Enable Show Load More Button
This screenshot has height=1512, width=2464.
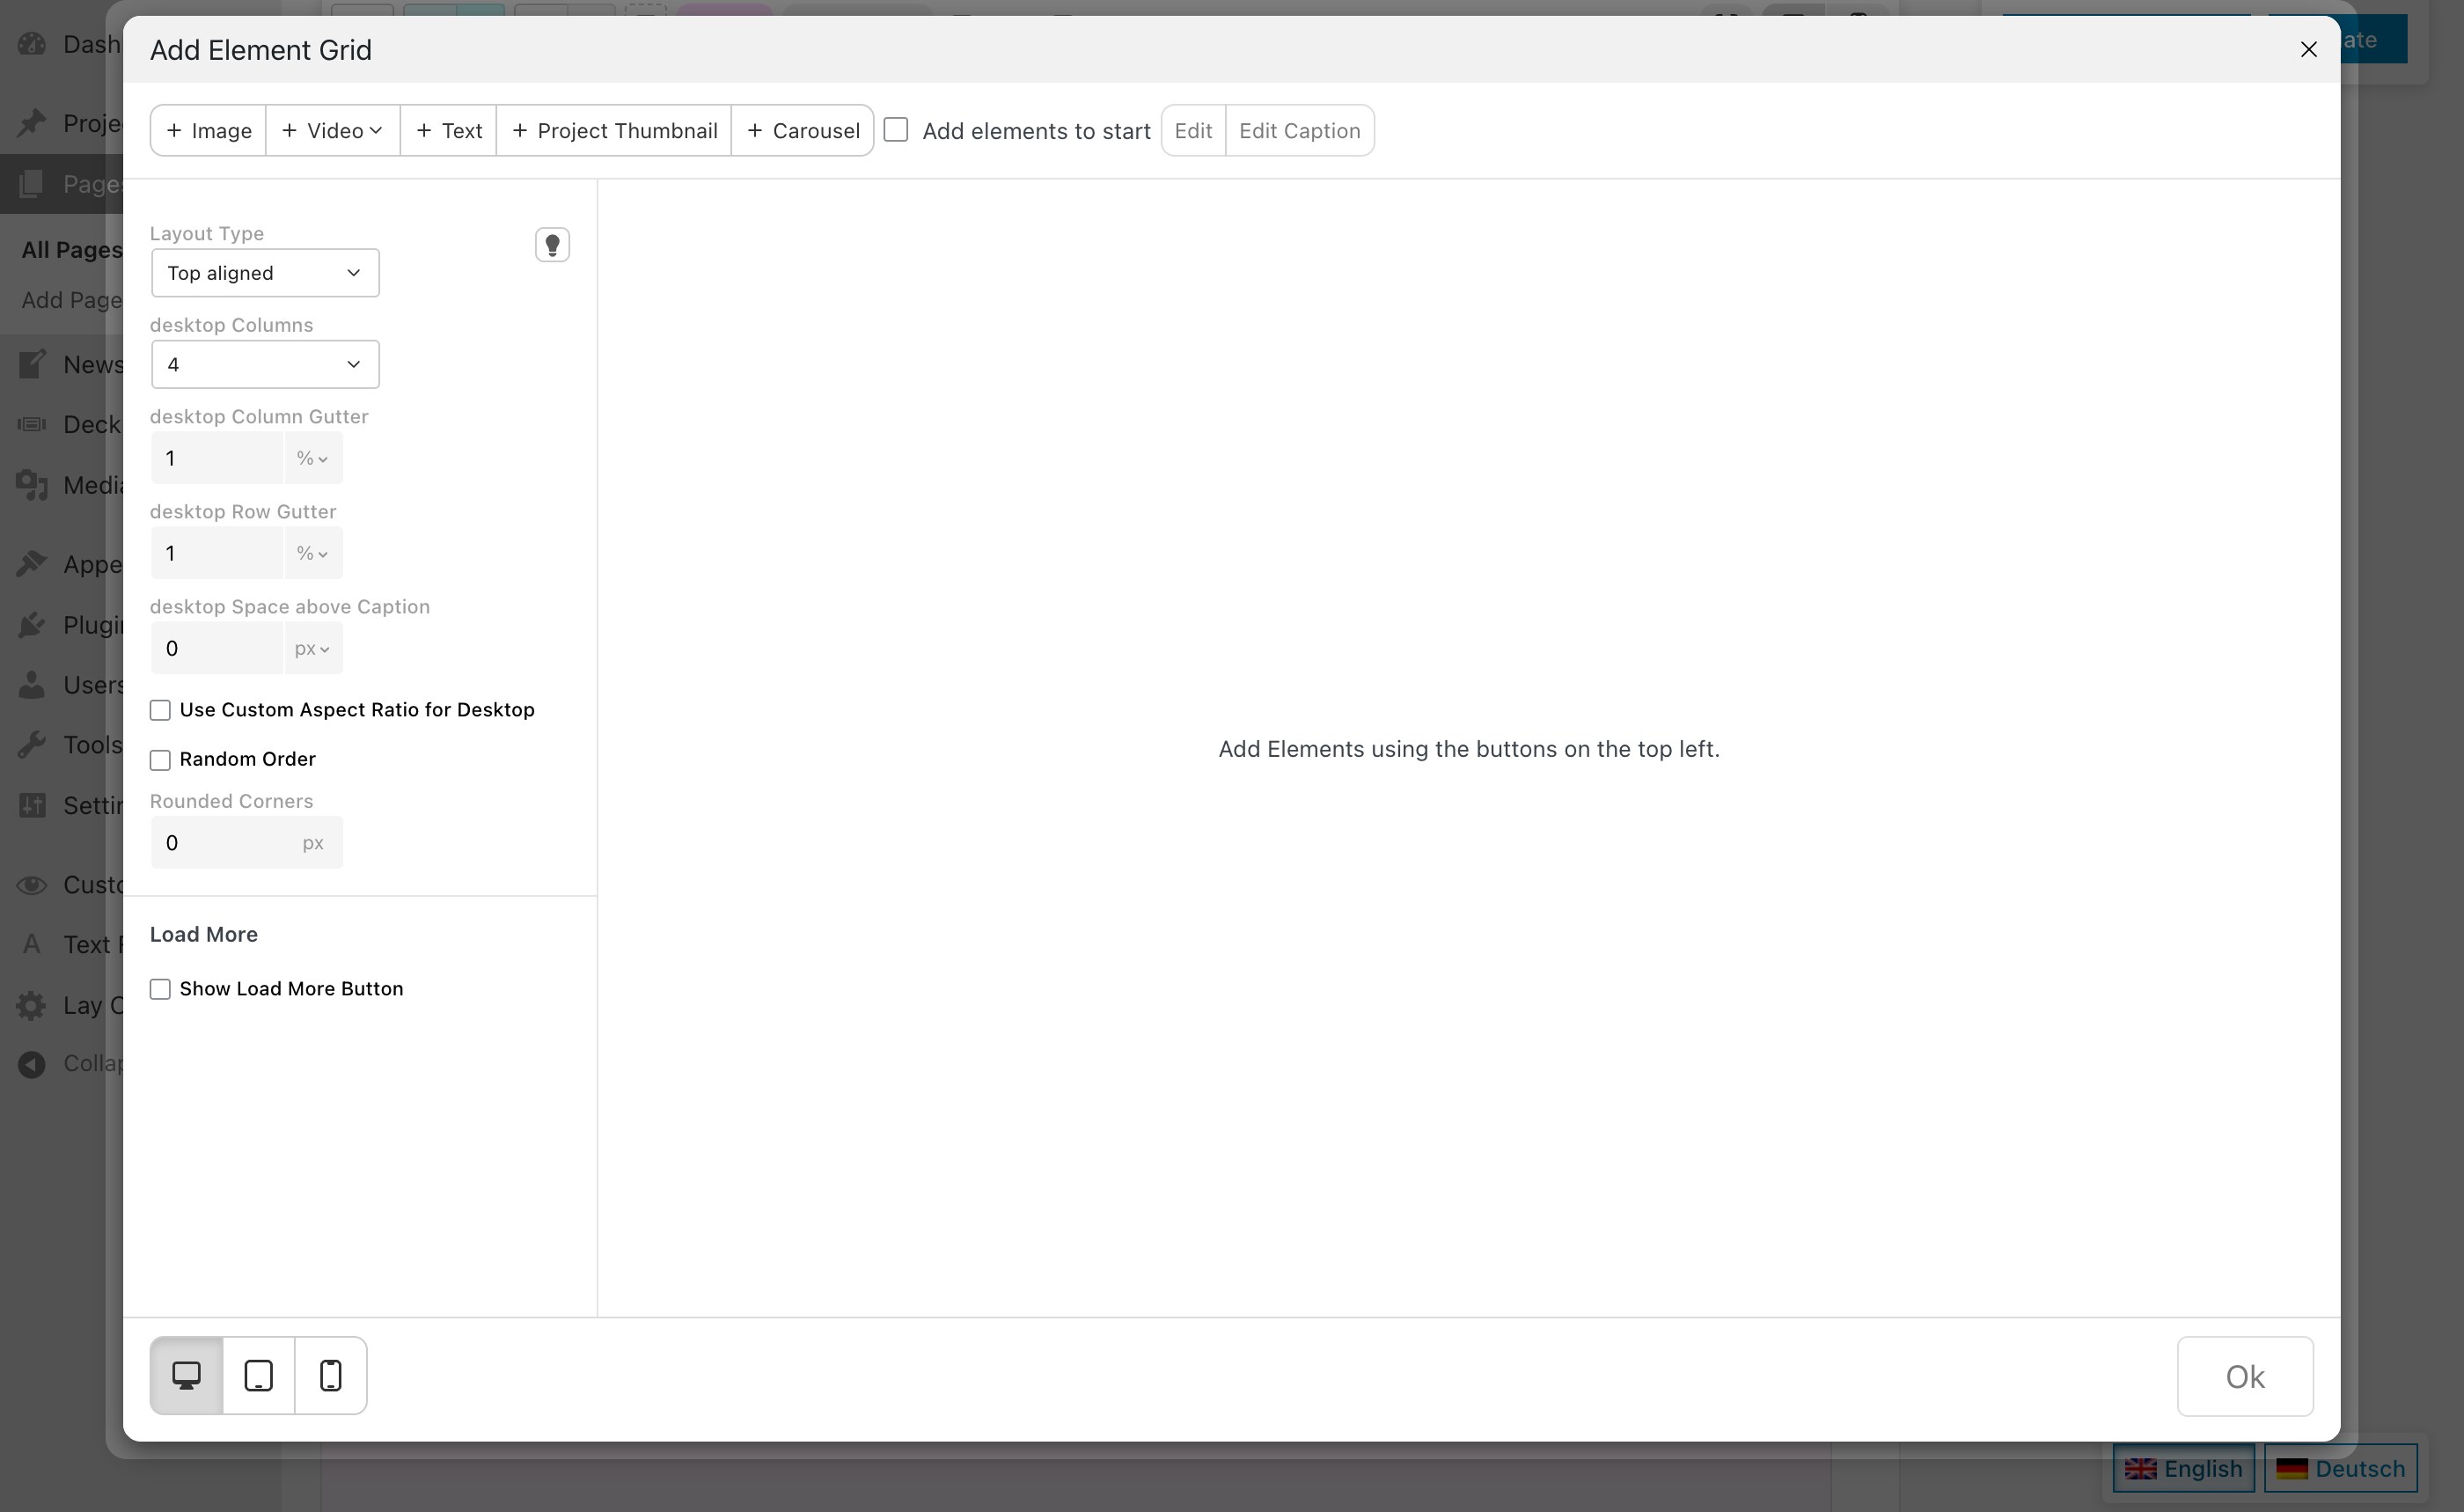(x=160, y=989)
